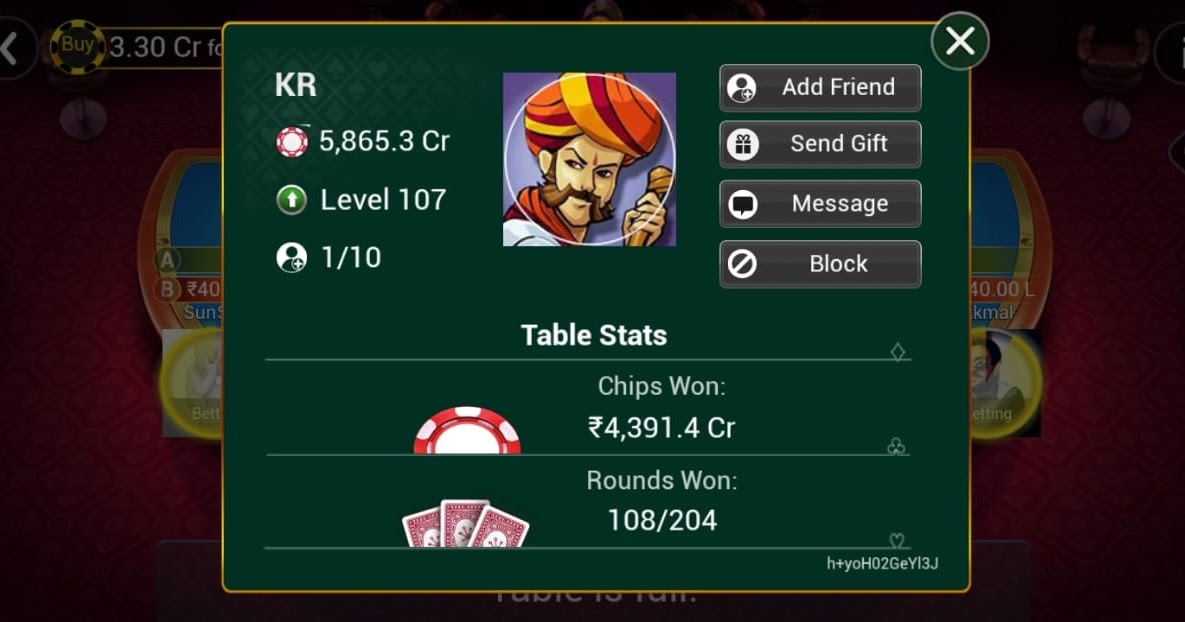The width and height of the screenshot is (1185, 622).
Task: Tap the Rounds Won playing cards graphic
Action: [x=466, y=524]
